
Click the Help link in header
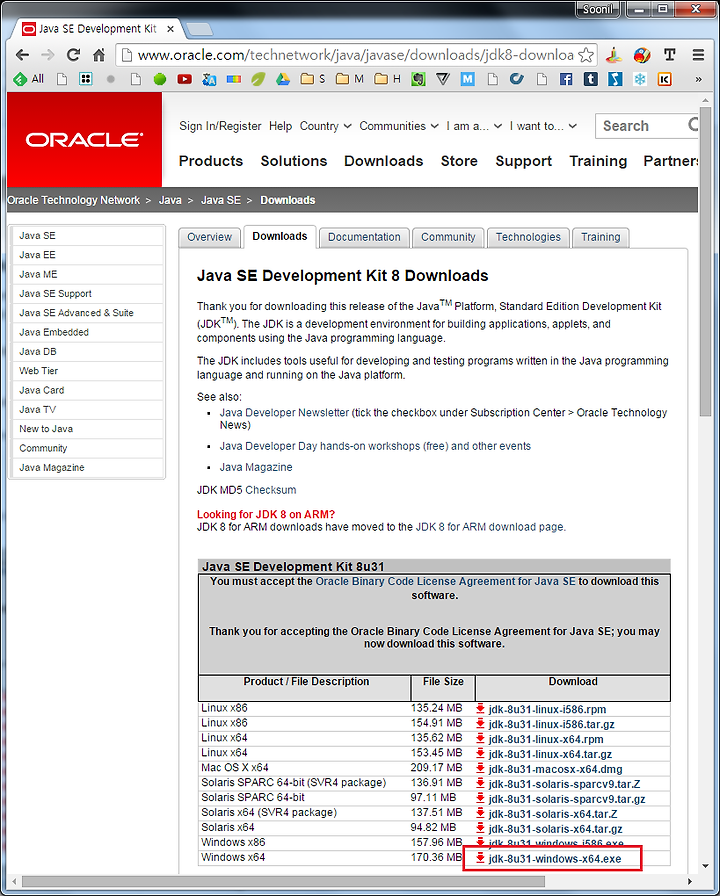(x=281, y=126)
